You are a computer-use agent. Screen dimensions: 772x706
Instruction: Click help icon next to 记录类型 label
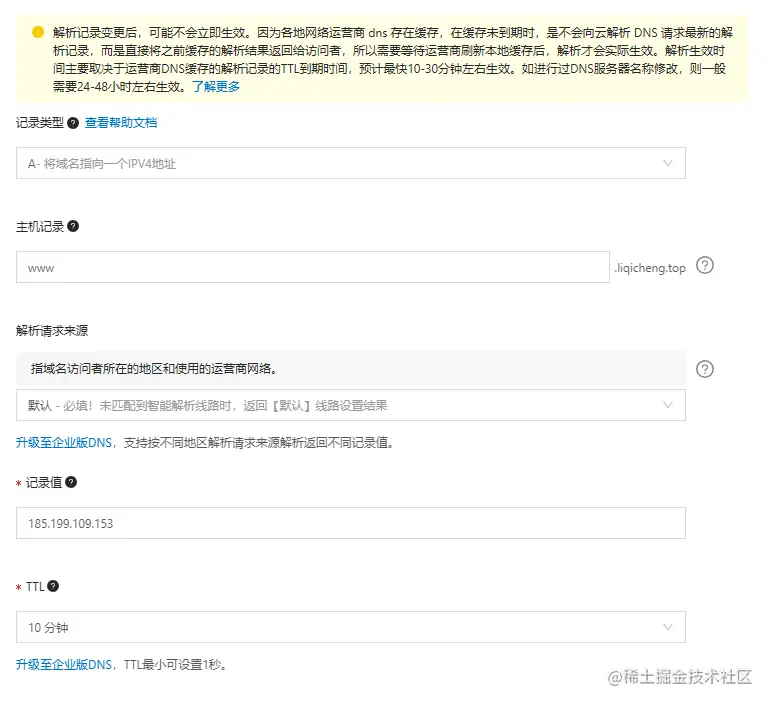coord(73,123)
